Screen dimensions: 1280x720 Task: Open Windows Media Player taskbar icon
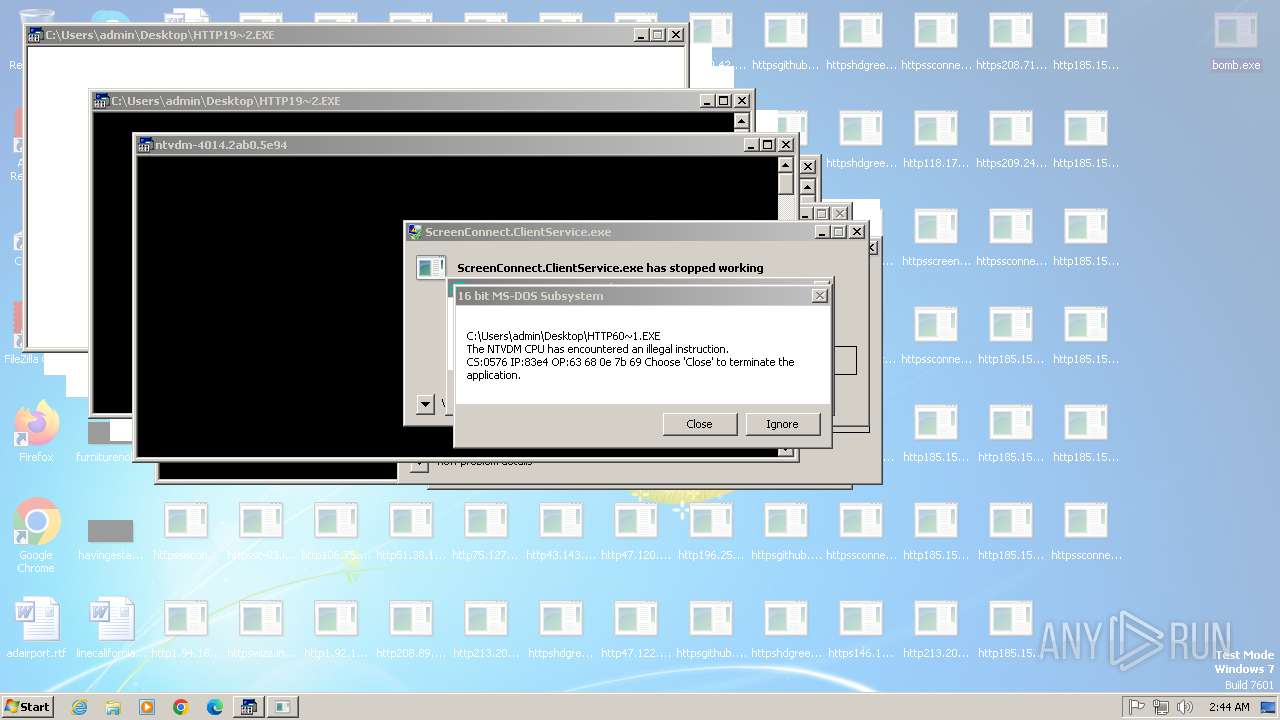[x=147, y=707]
